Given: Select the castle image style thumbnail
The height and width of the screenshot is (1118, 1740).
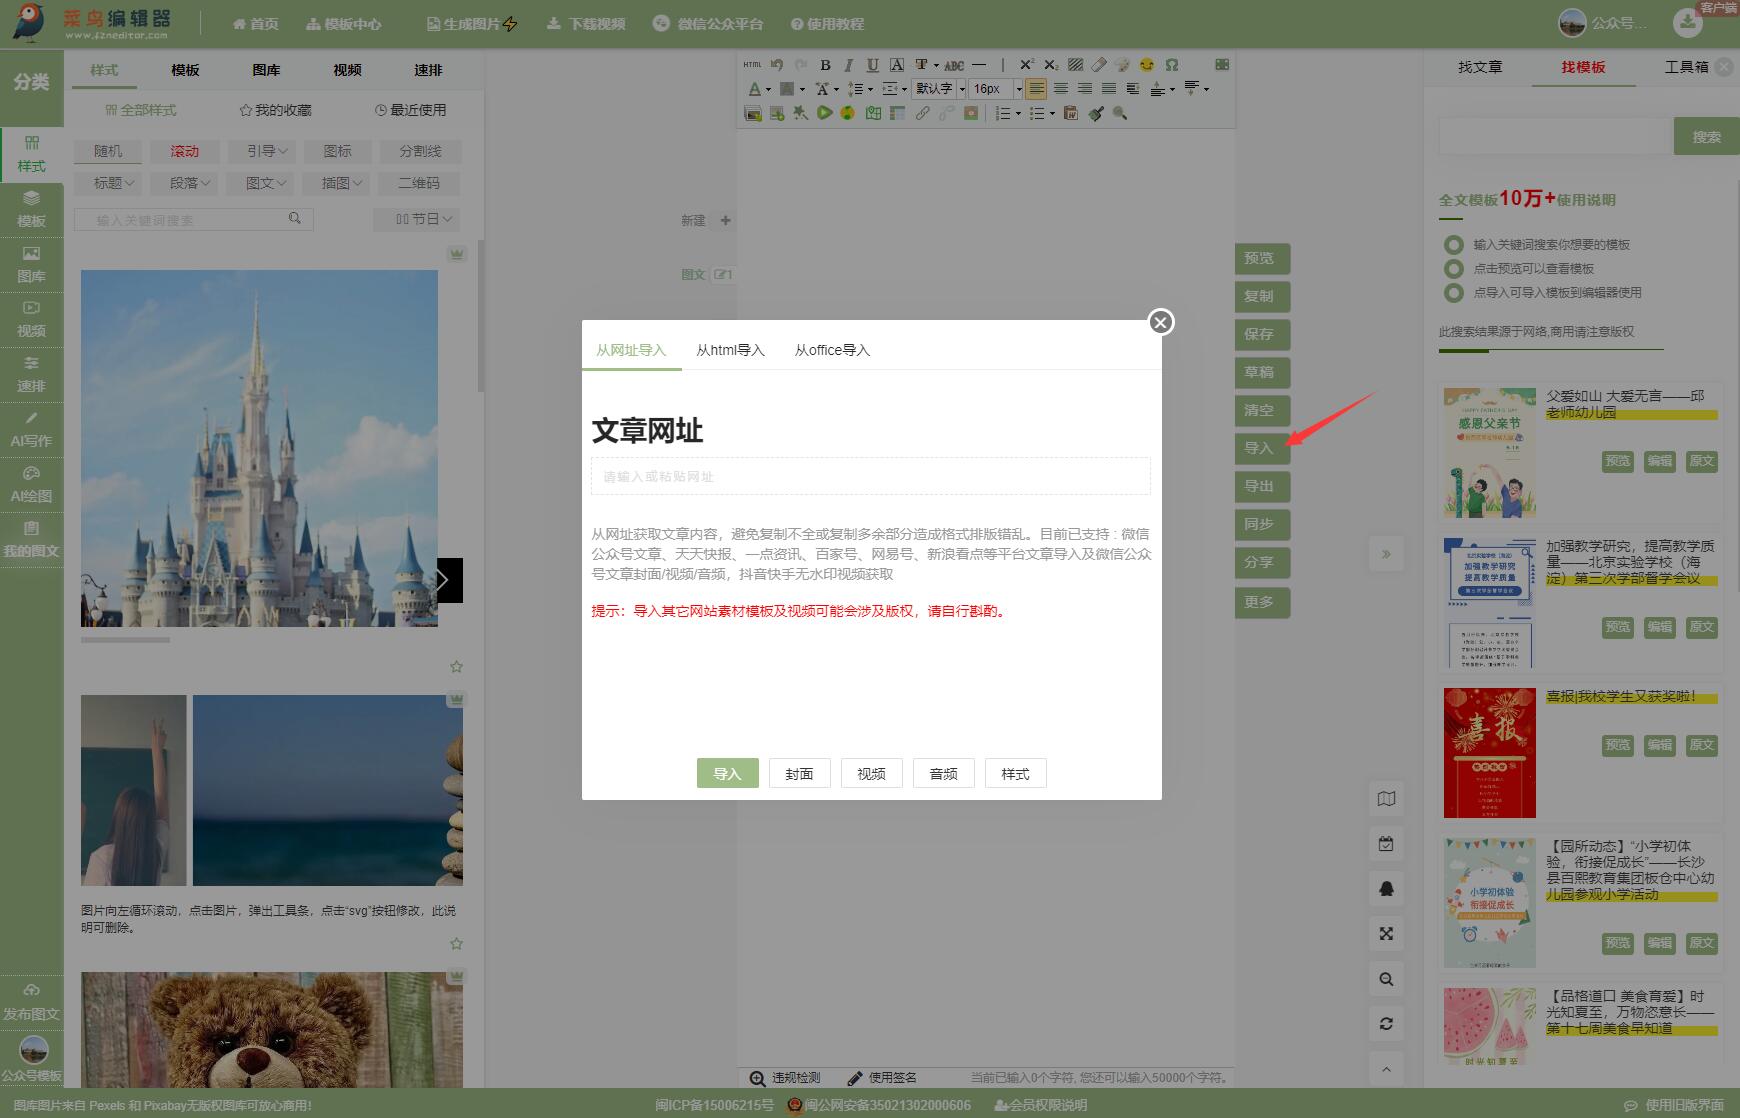Looking at the screenshot, I should (x=259, y=448).
